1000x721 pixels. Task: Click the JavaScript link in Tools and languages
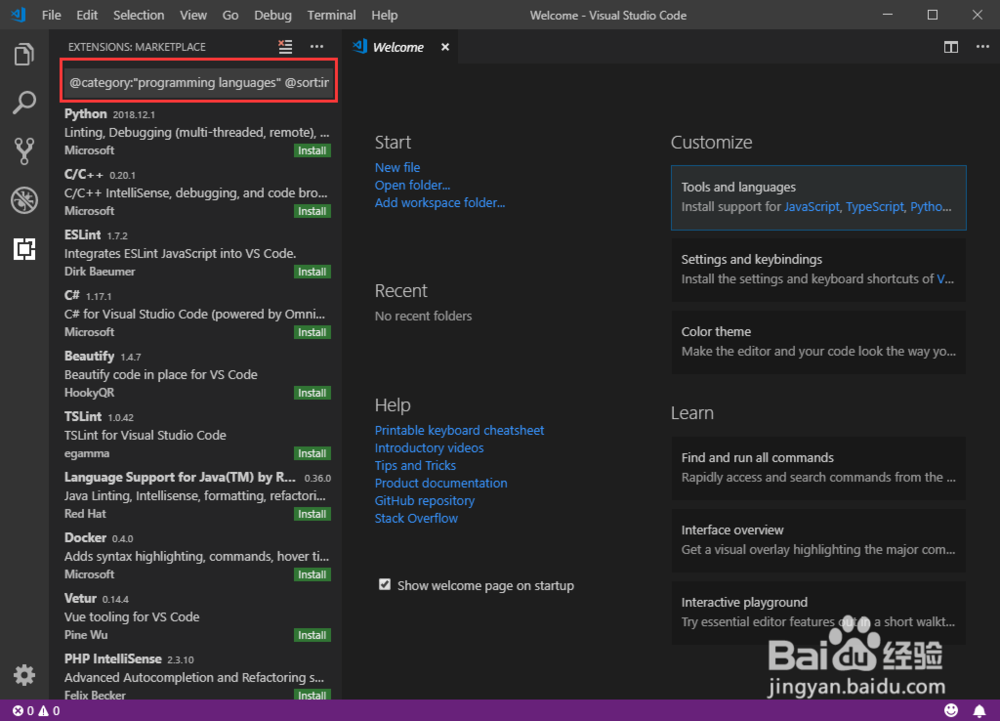811,207
